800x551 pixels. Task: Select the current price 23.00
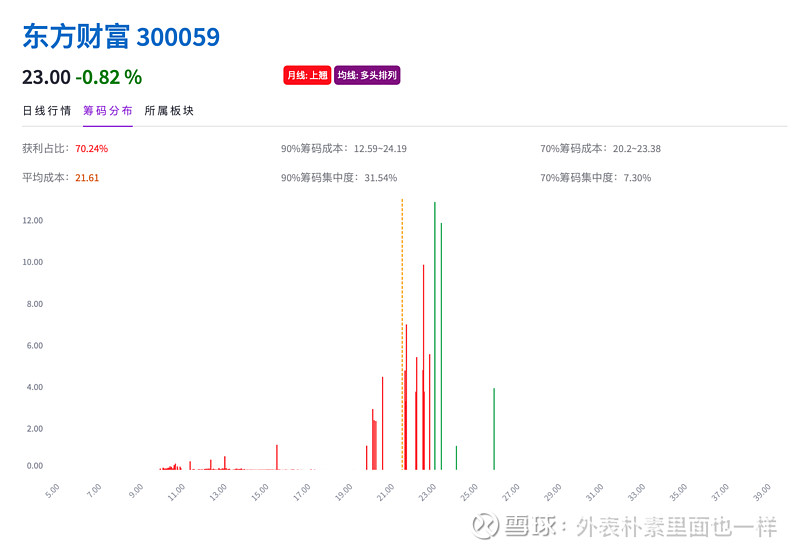(x=46, y=78)
